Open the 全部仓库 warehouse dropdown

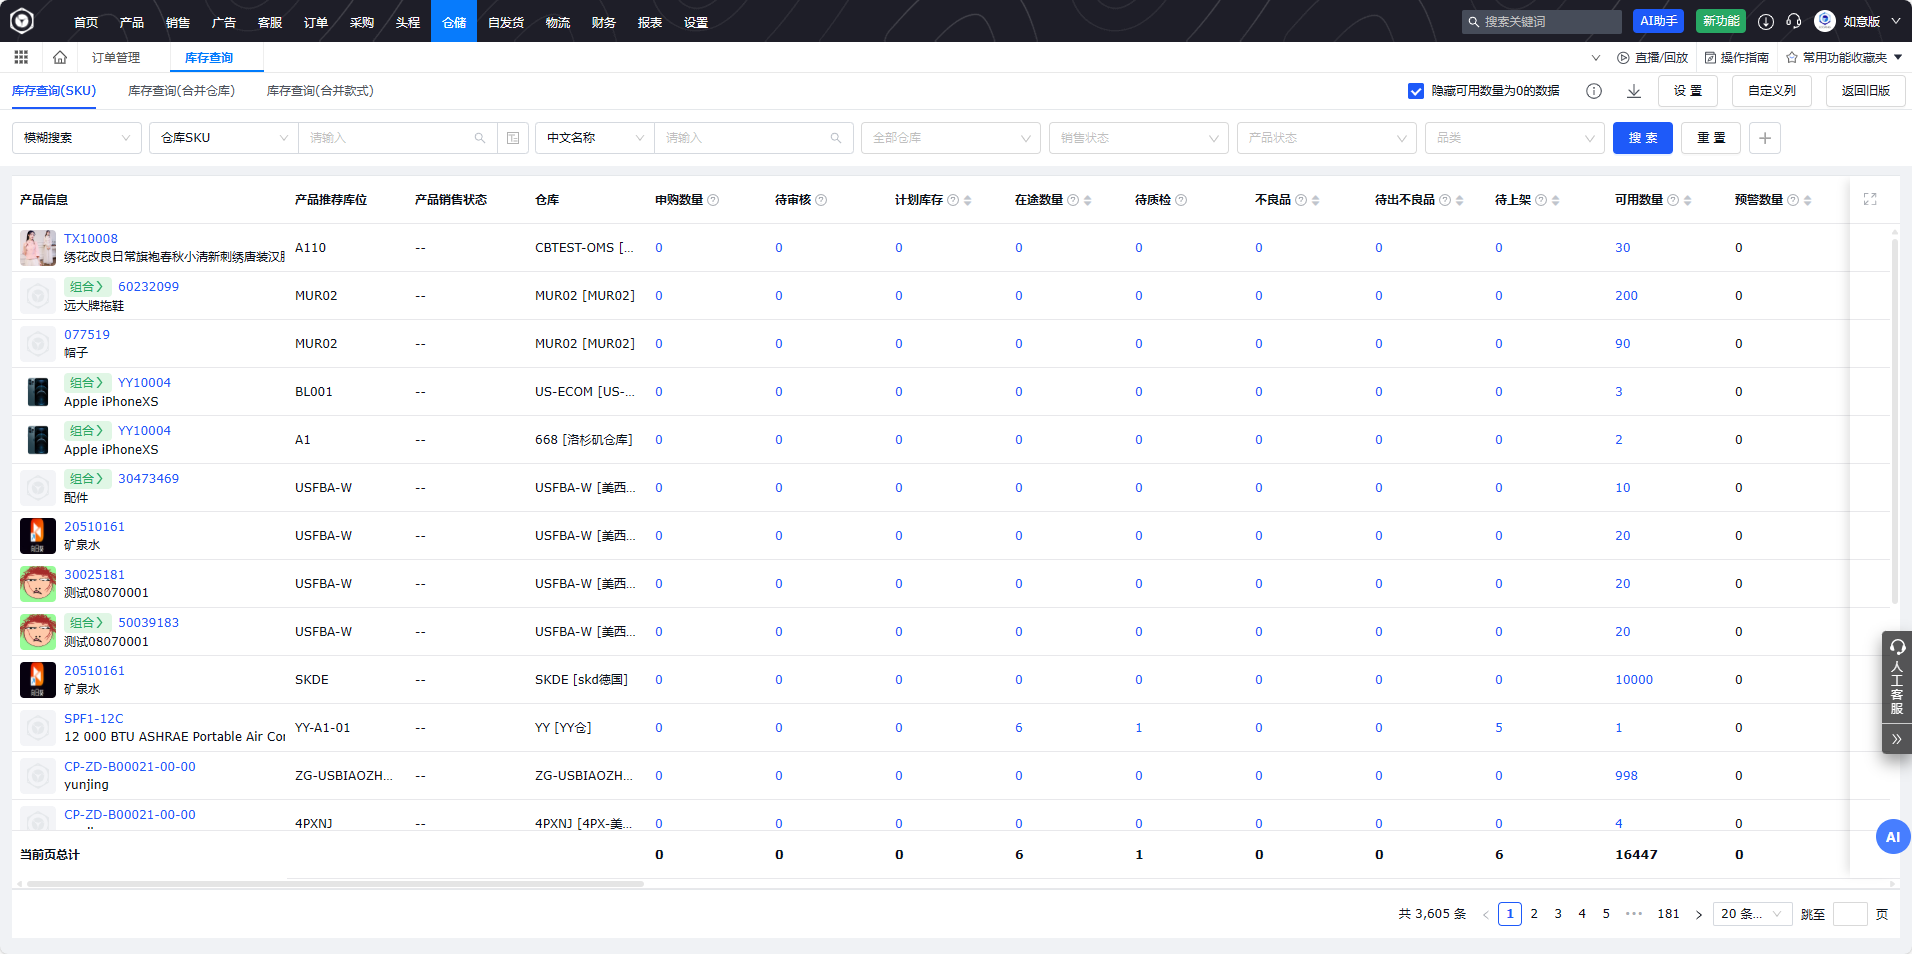[950, 138]
